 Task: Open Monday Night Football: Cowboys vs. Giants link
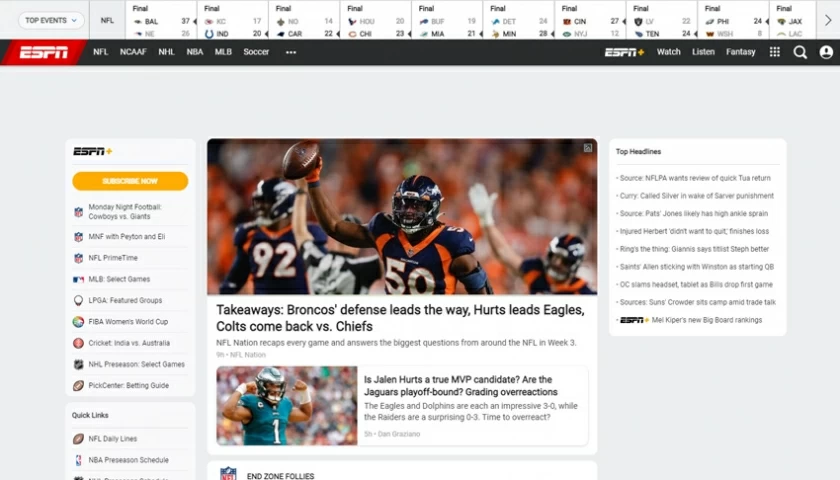(x=125, y=212)
